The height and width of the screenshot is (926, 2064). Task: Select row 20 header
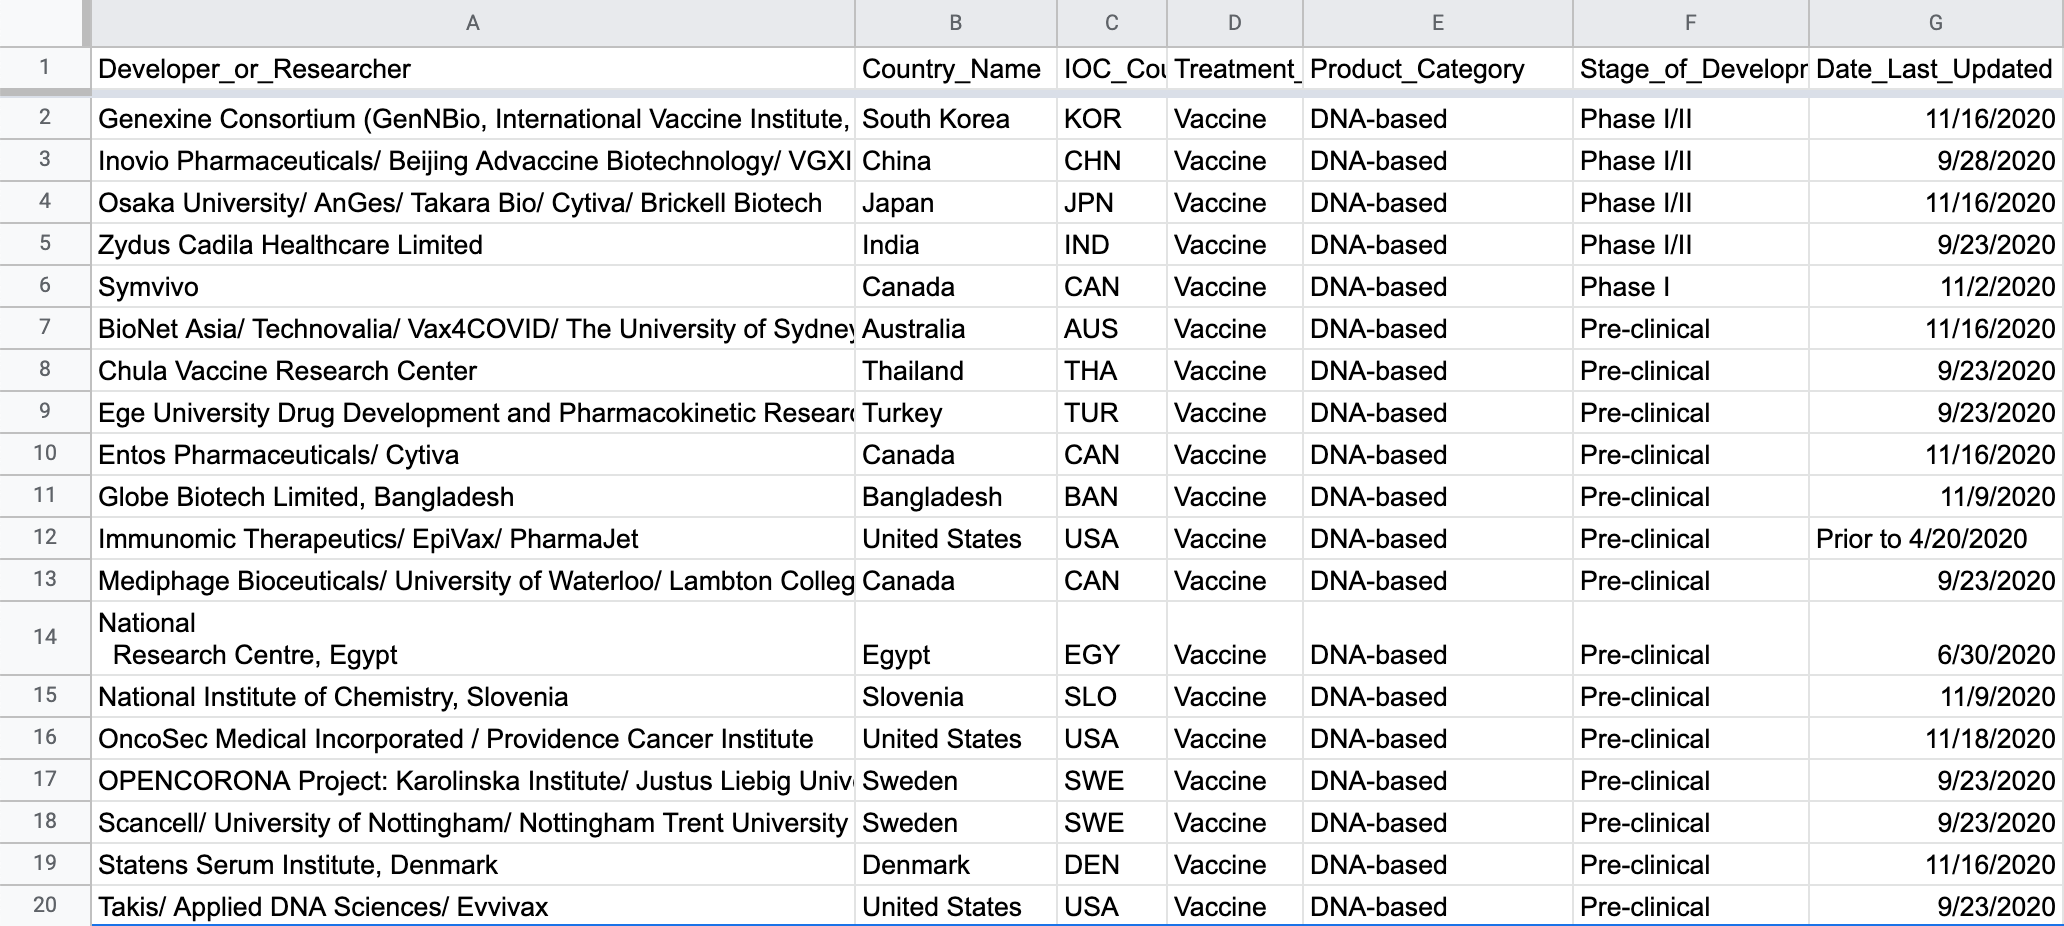pos(45,905)
